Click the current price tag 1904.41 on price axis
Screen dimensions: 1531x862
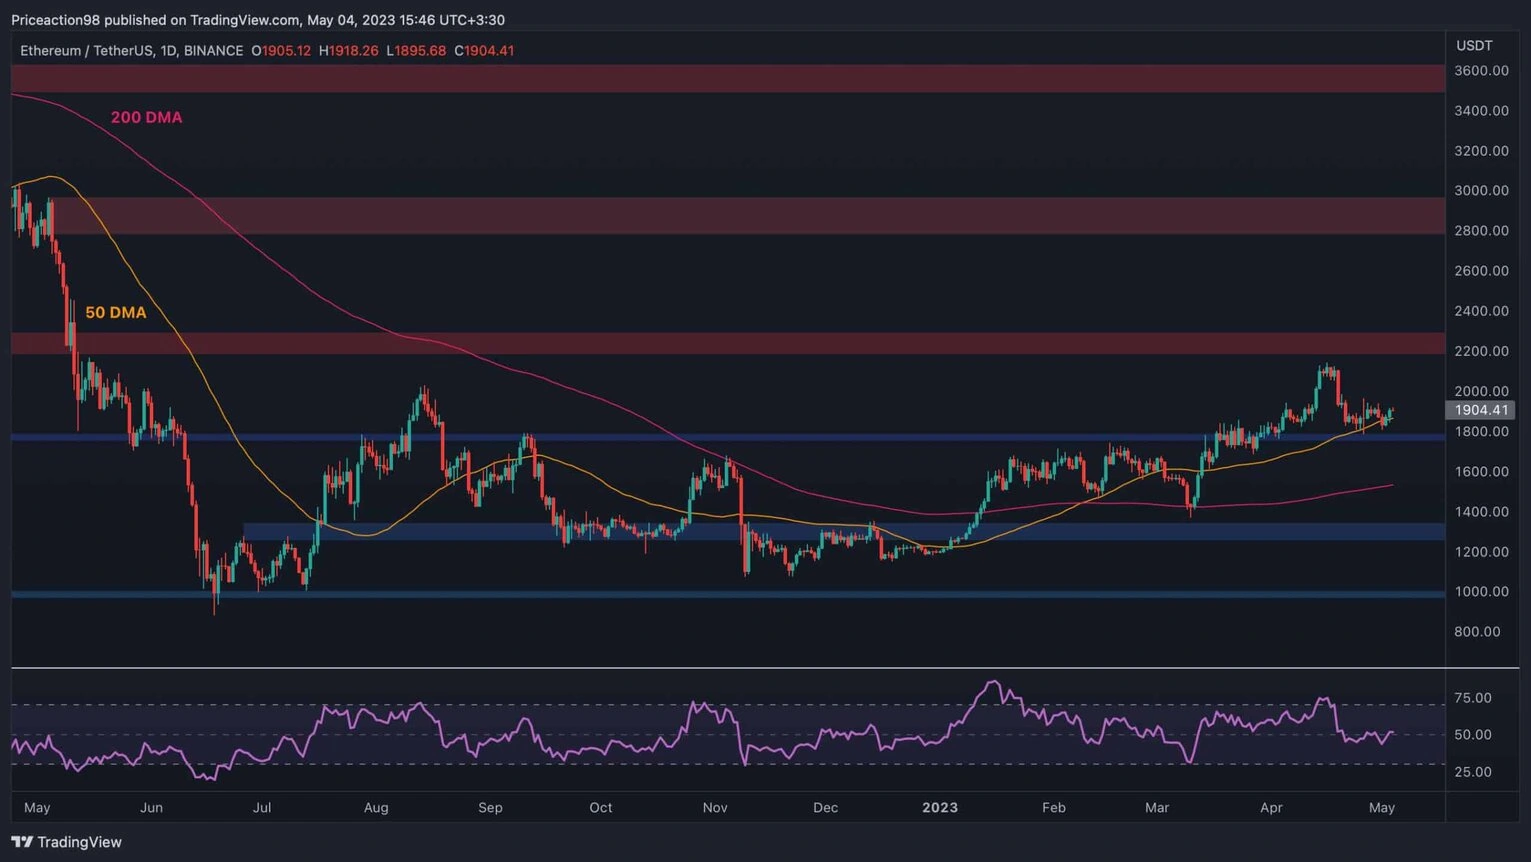tap(1482, 410)
